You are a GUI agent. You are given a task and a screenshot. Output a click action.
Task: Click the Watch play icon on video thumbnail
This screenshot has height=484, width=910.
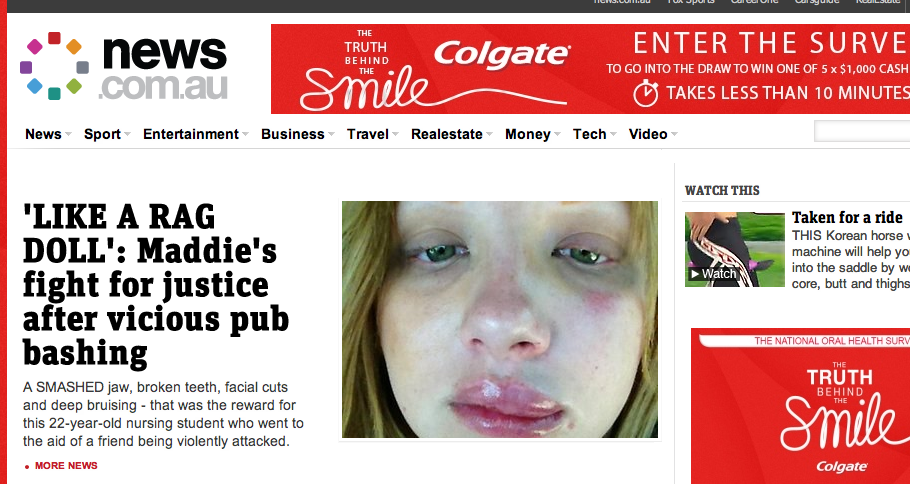click(694, 274)
